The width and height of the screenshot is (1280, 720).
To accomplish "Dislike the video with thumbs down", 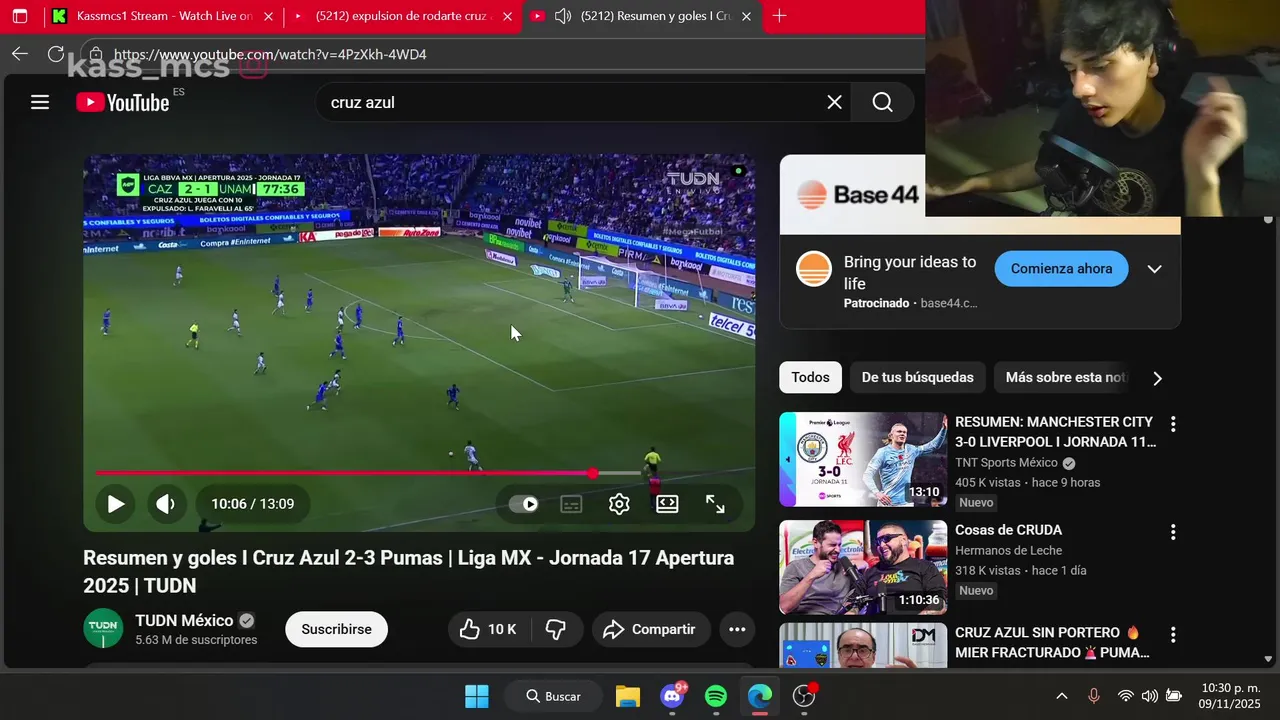I will click(556, 629).
